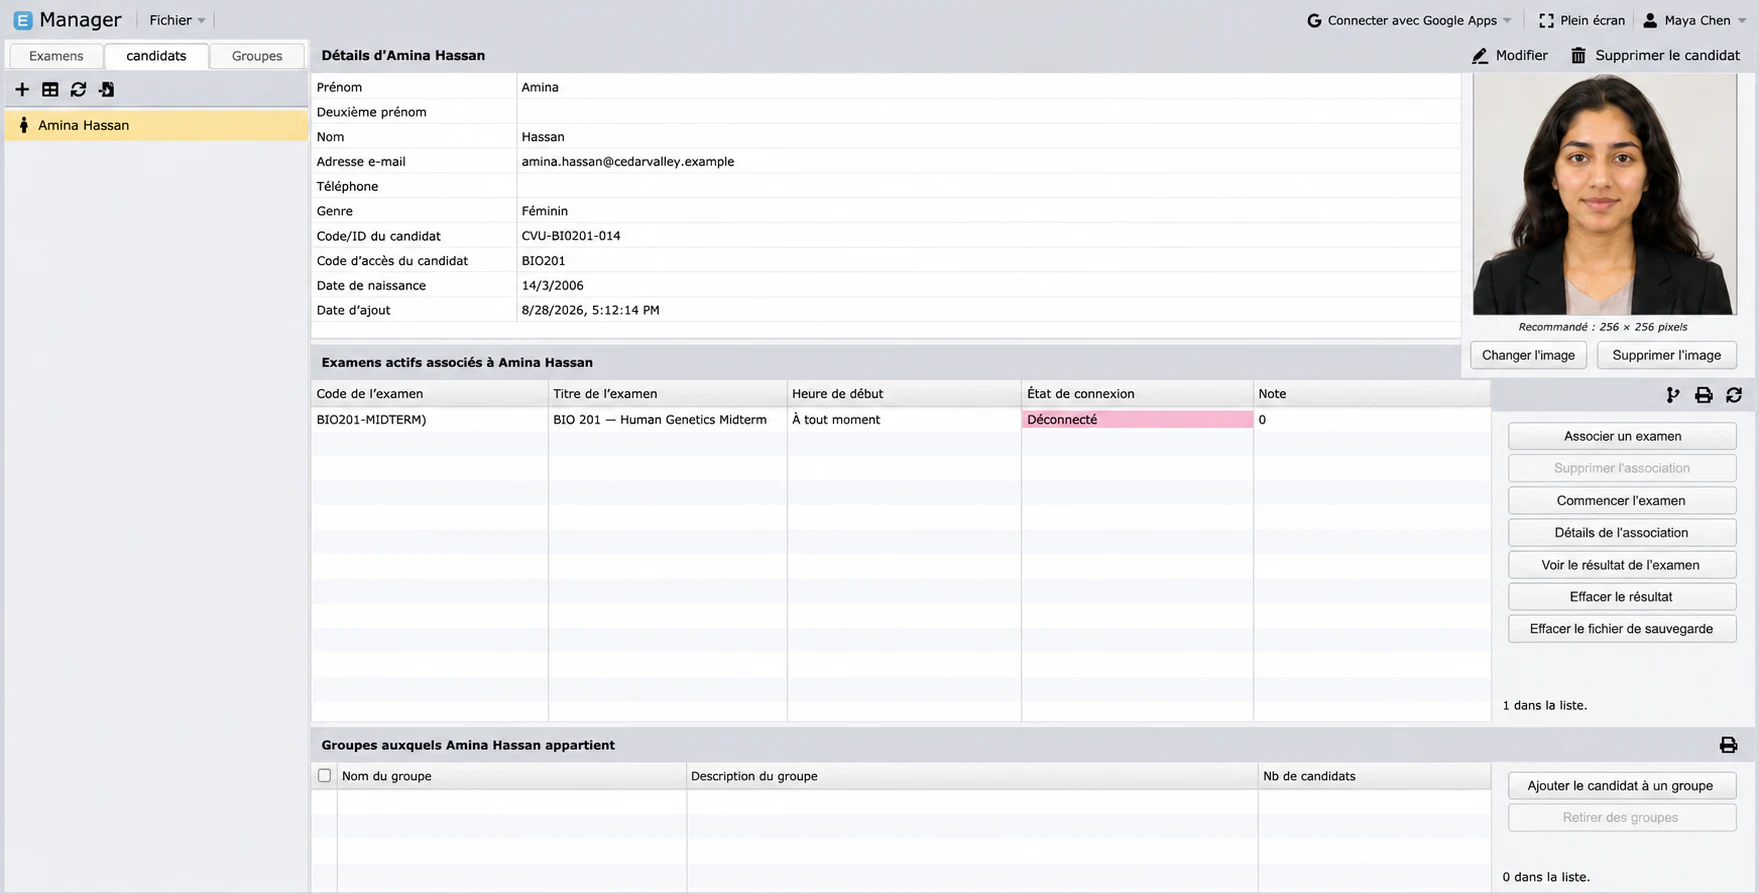
Task: Select the candidats tab
Action: tap(156, 56)
